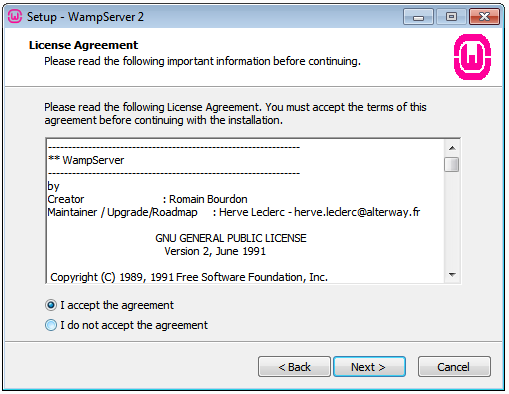Click the GNU GENERAL PUBLIC LICENSE line
The image size is (509, 394).
231,238
